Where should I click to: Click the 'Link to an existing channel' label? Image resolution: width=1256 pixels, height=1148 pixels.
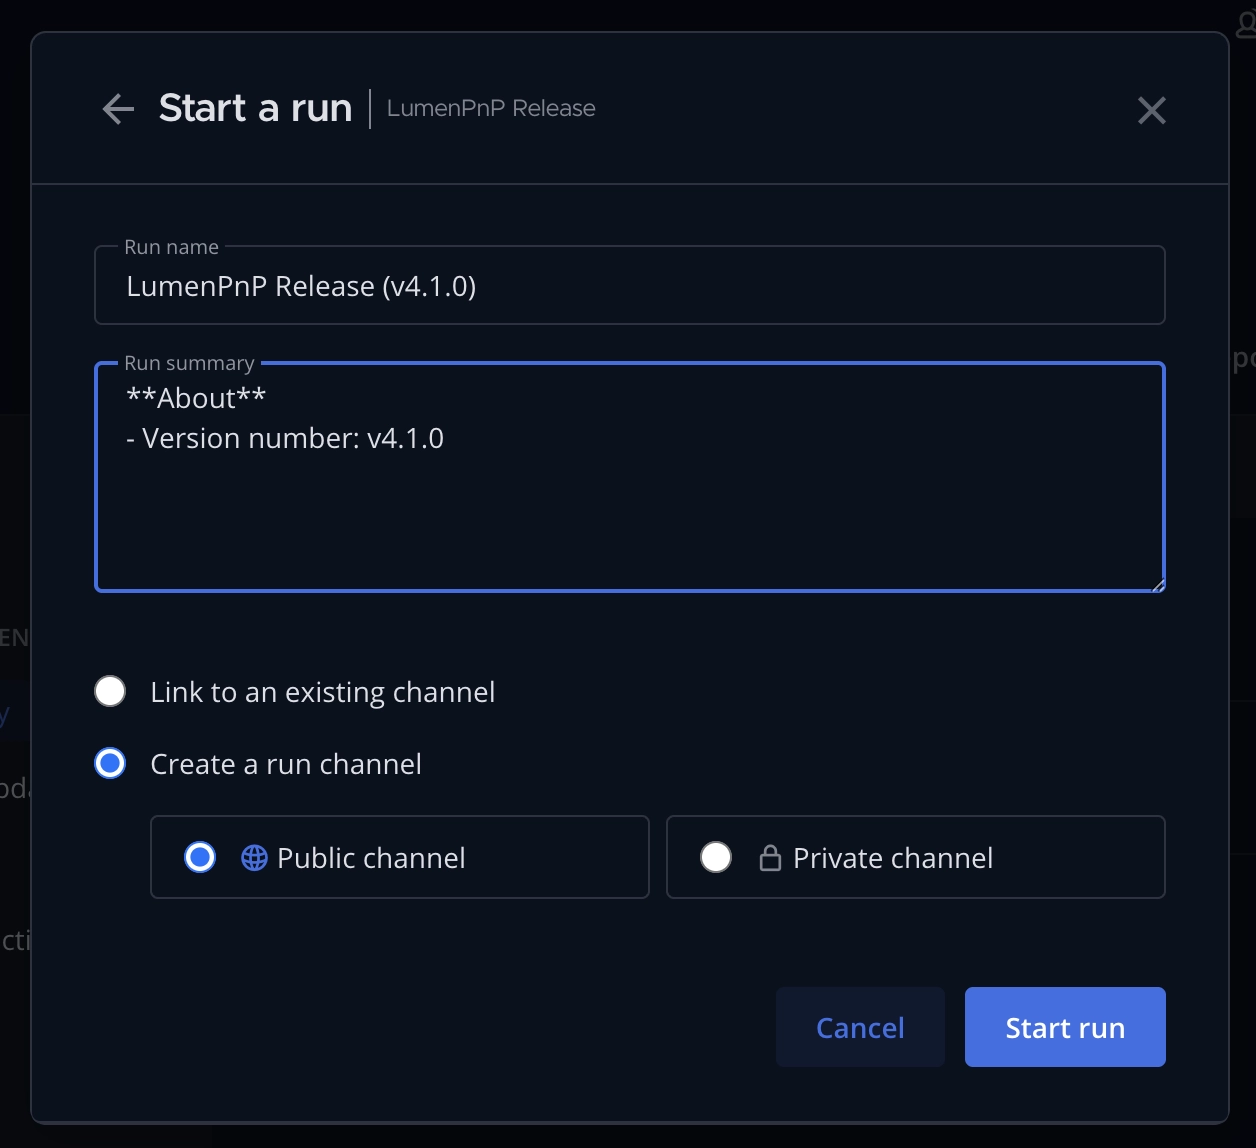coord(322,692)
